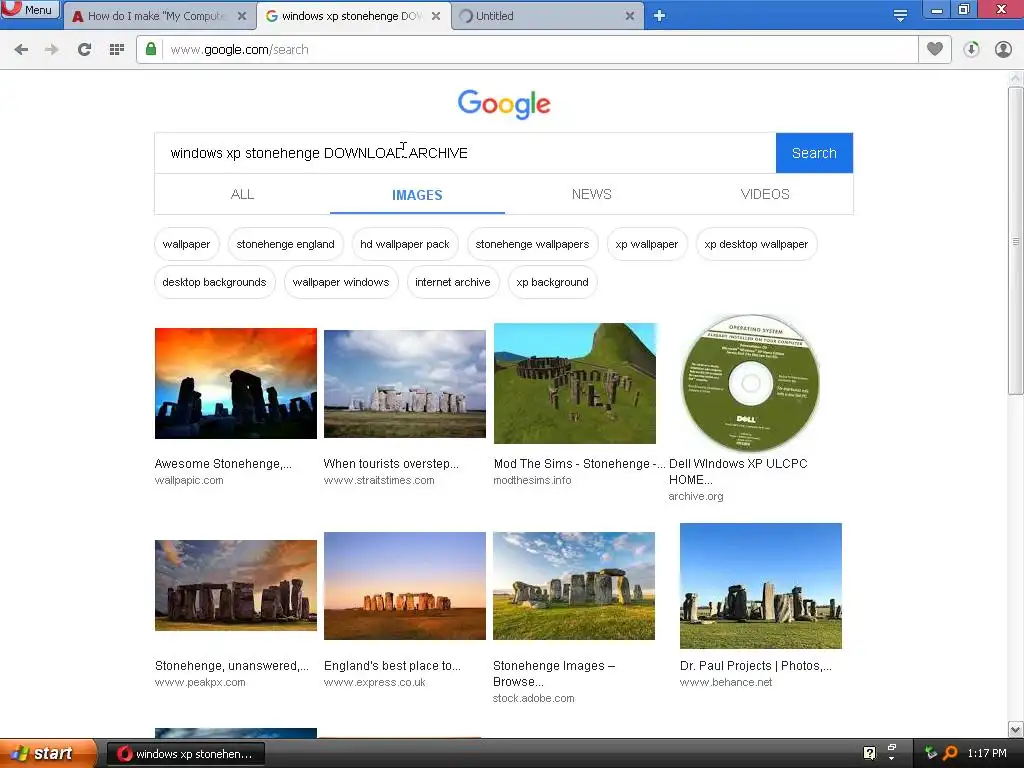
Task: Click the blue Search button
Action: pos(814,153)
